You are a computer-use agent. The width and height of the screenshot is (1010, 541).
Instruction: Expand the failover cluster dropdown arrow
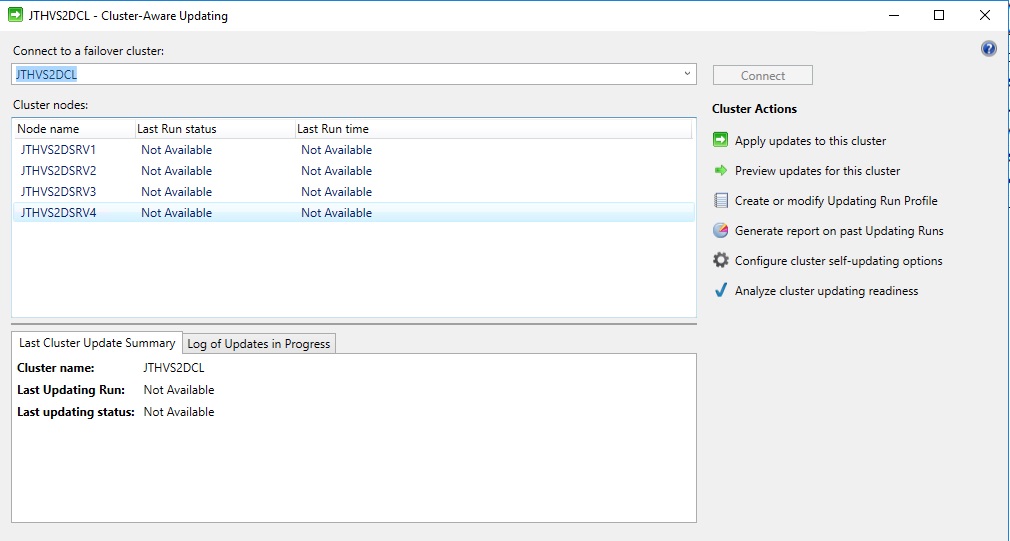(687, 74)
